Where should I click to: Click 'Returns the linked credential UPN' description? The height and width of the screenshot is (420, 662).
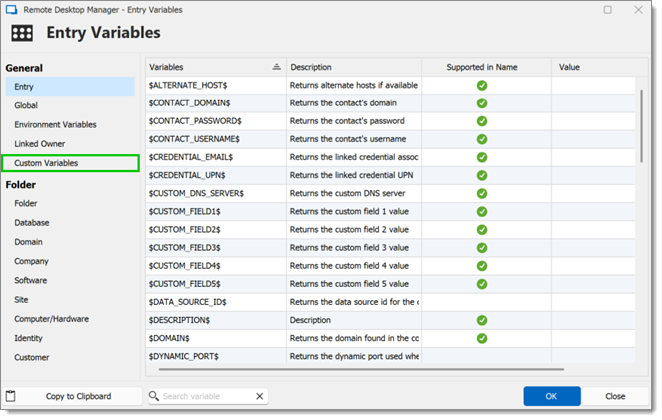pos(352,176)
